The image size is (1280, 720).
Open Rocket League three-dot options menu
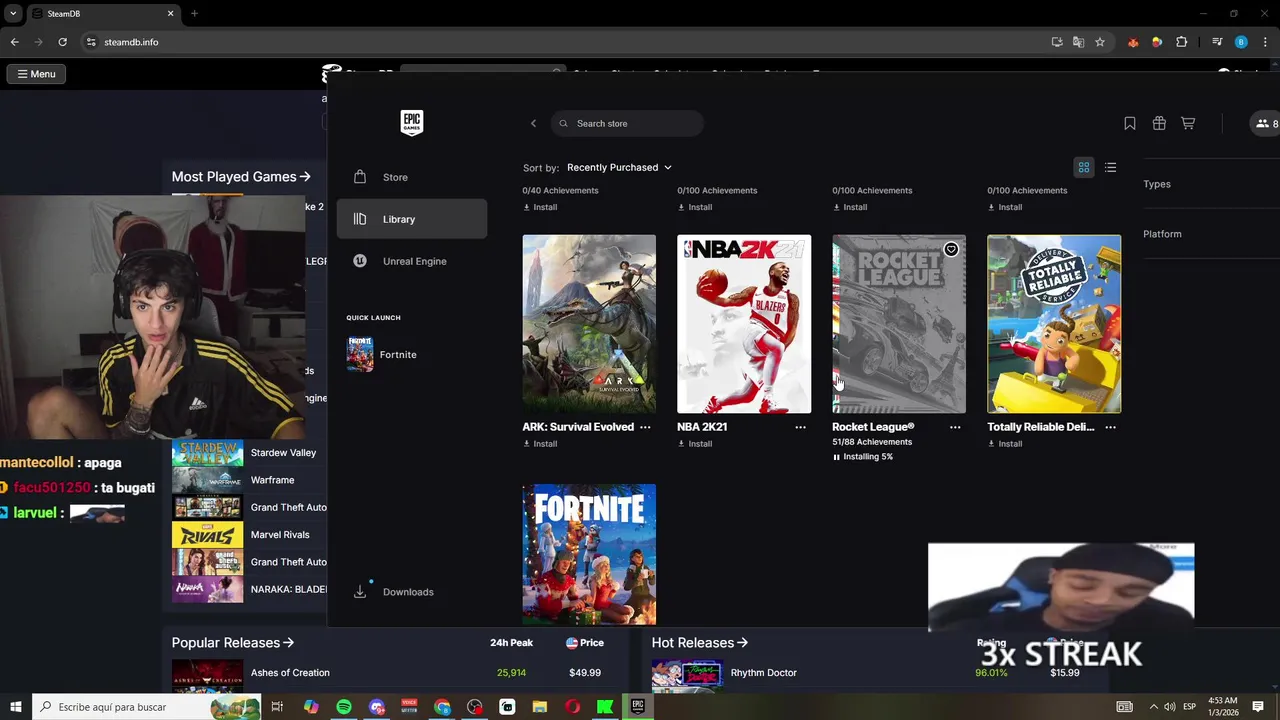tap(955, 427)
